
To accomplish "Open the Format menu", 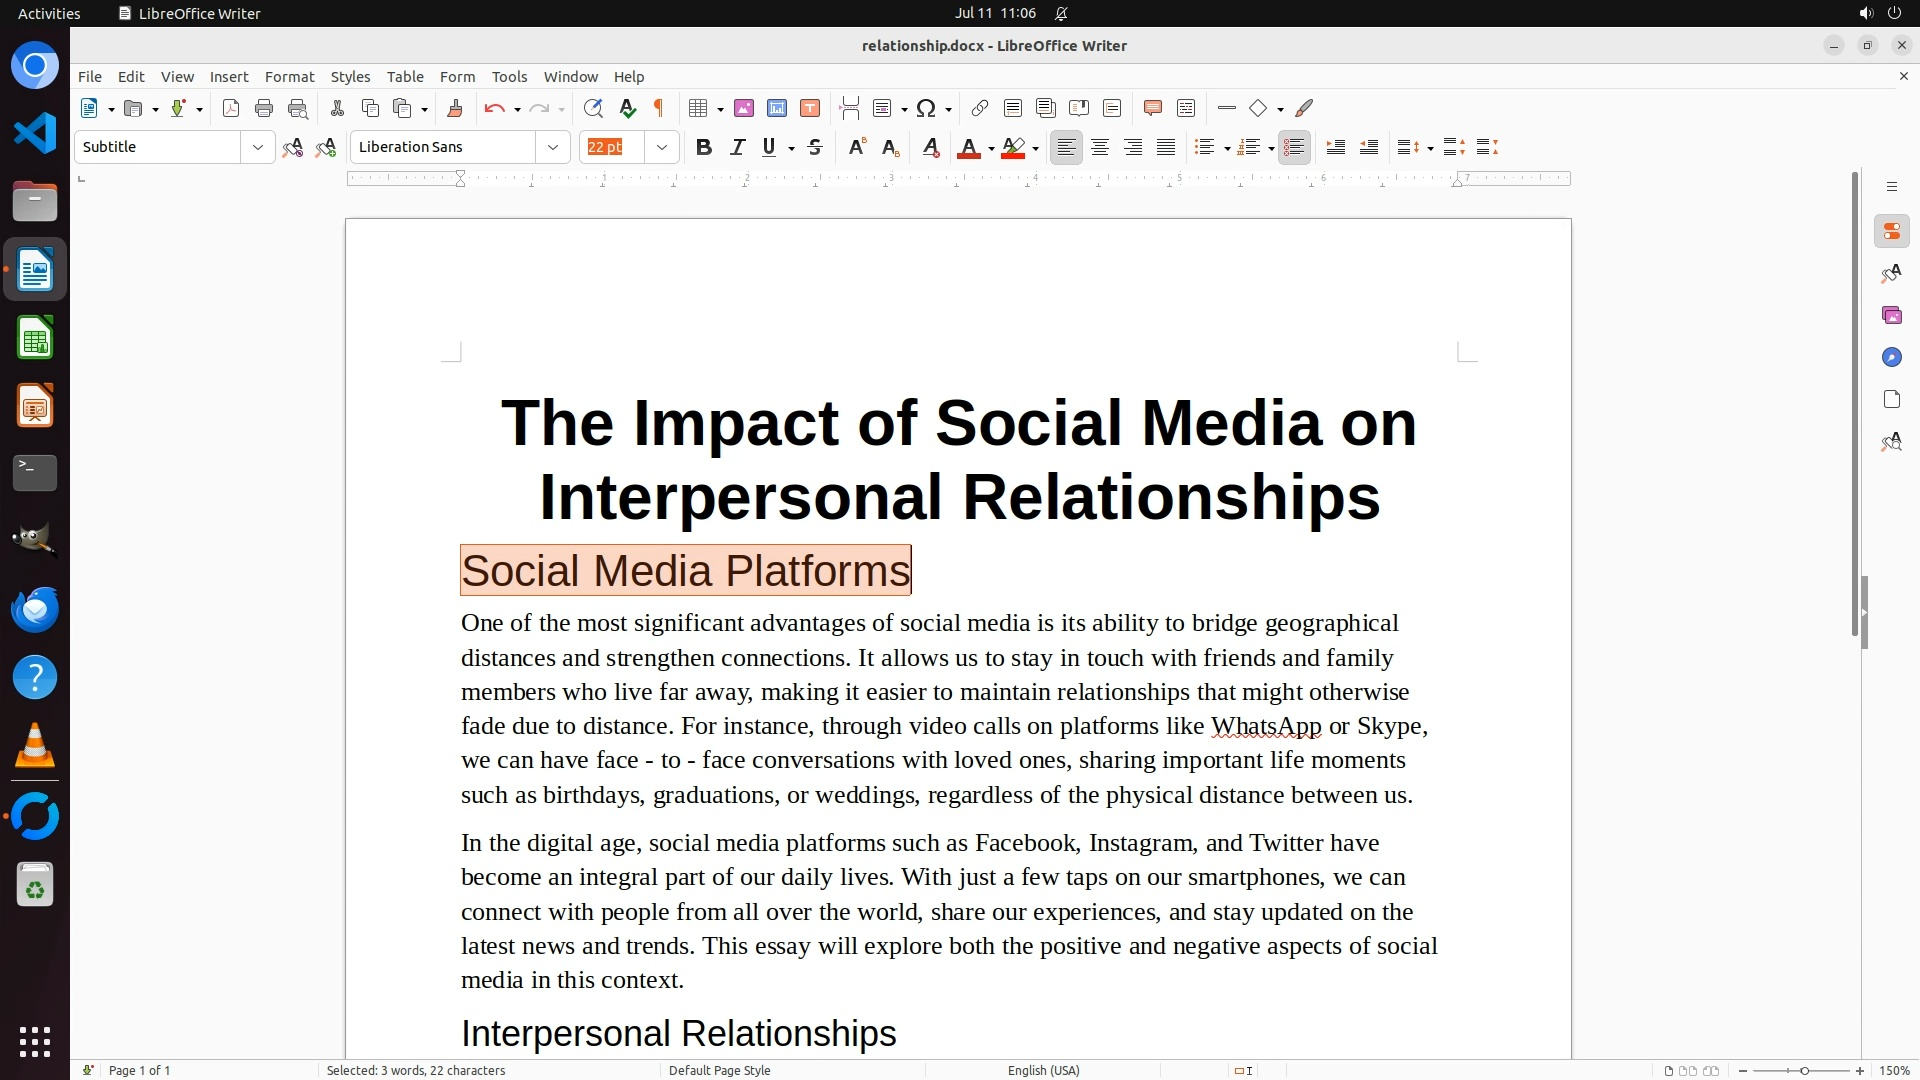I will (289, 77).
